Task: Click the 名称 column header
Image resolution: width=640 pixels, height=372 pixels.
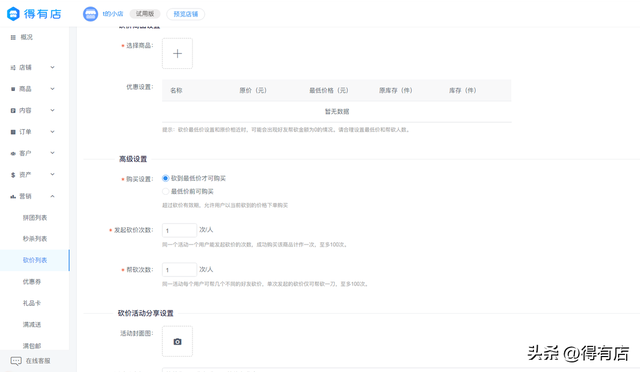Action: coord(176,90)
